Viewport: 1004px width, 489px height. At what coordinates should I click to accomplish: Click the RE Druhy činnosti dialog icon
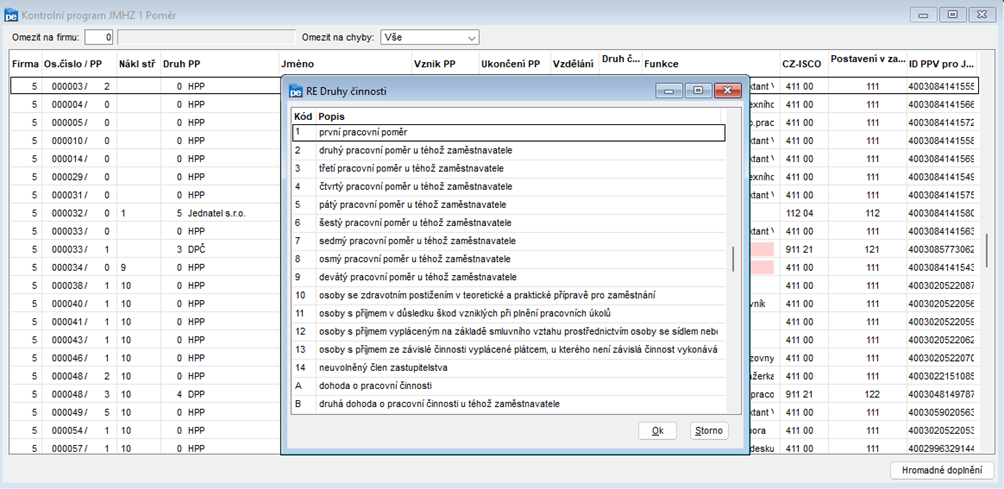295,91
